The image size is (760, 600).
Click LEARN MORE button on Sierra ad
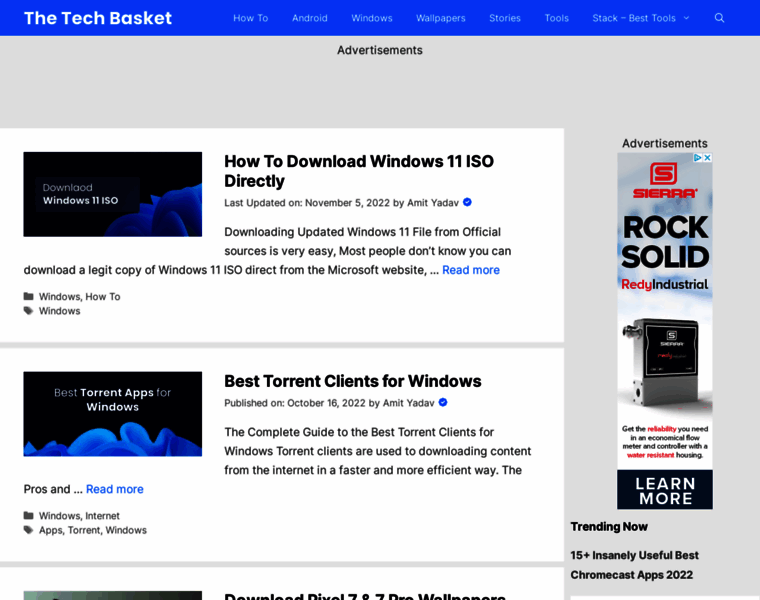coord(665,490)
